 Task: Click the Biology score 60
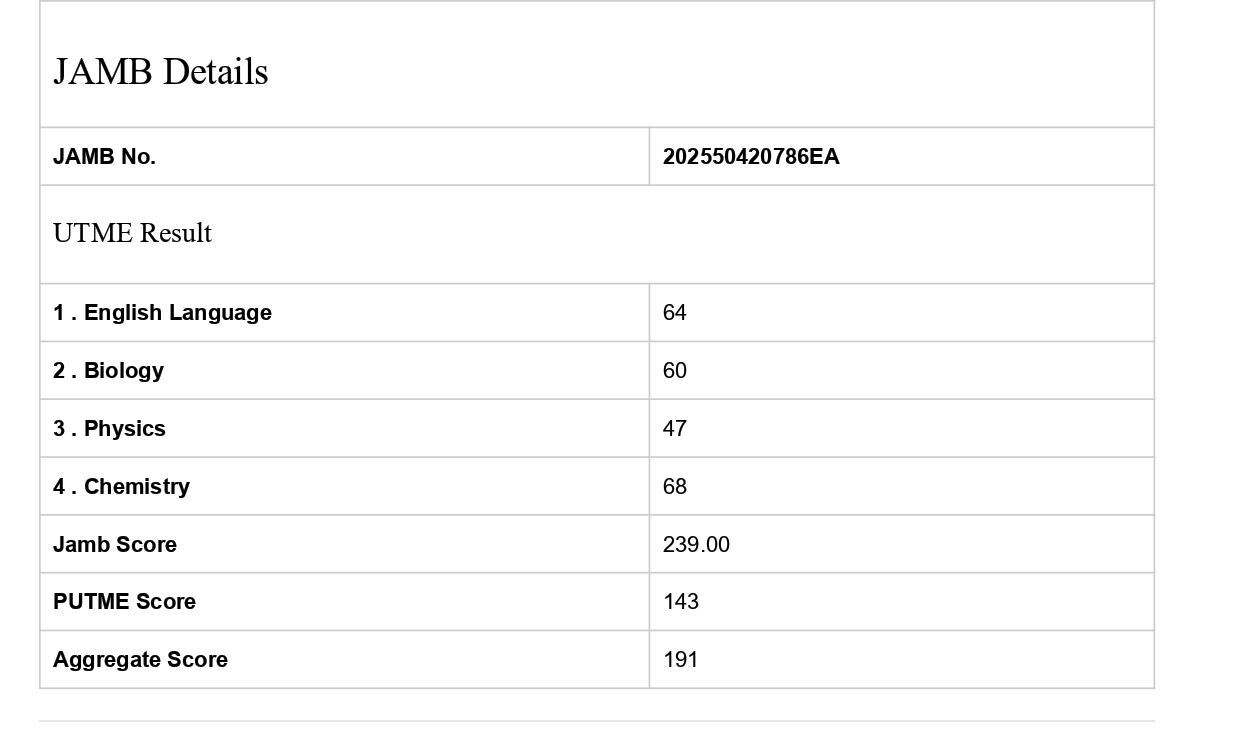pyautogui.click(x=675, y=371)
